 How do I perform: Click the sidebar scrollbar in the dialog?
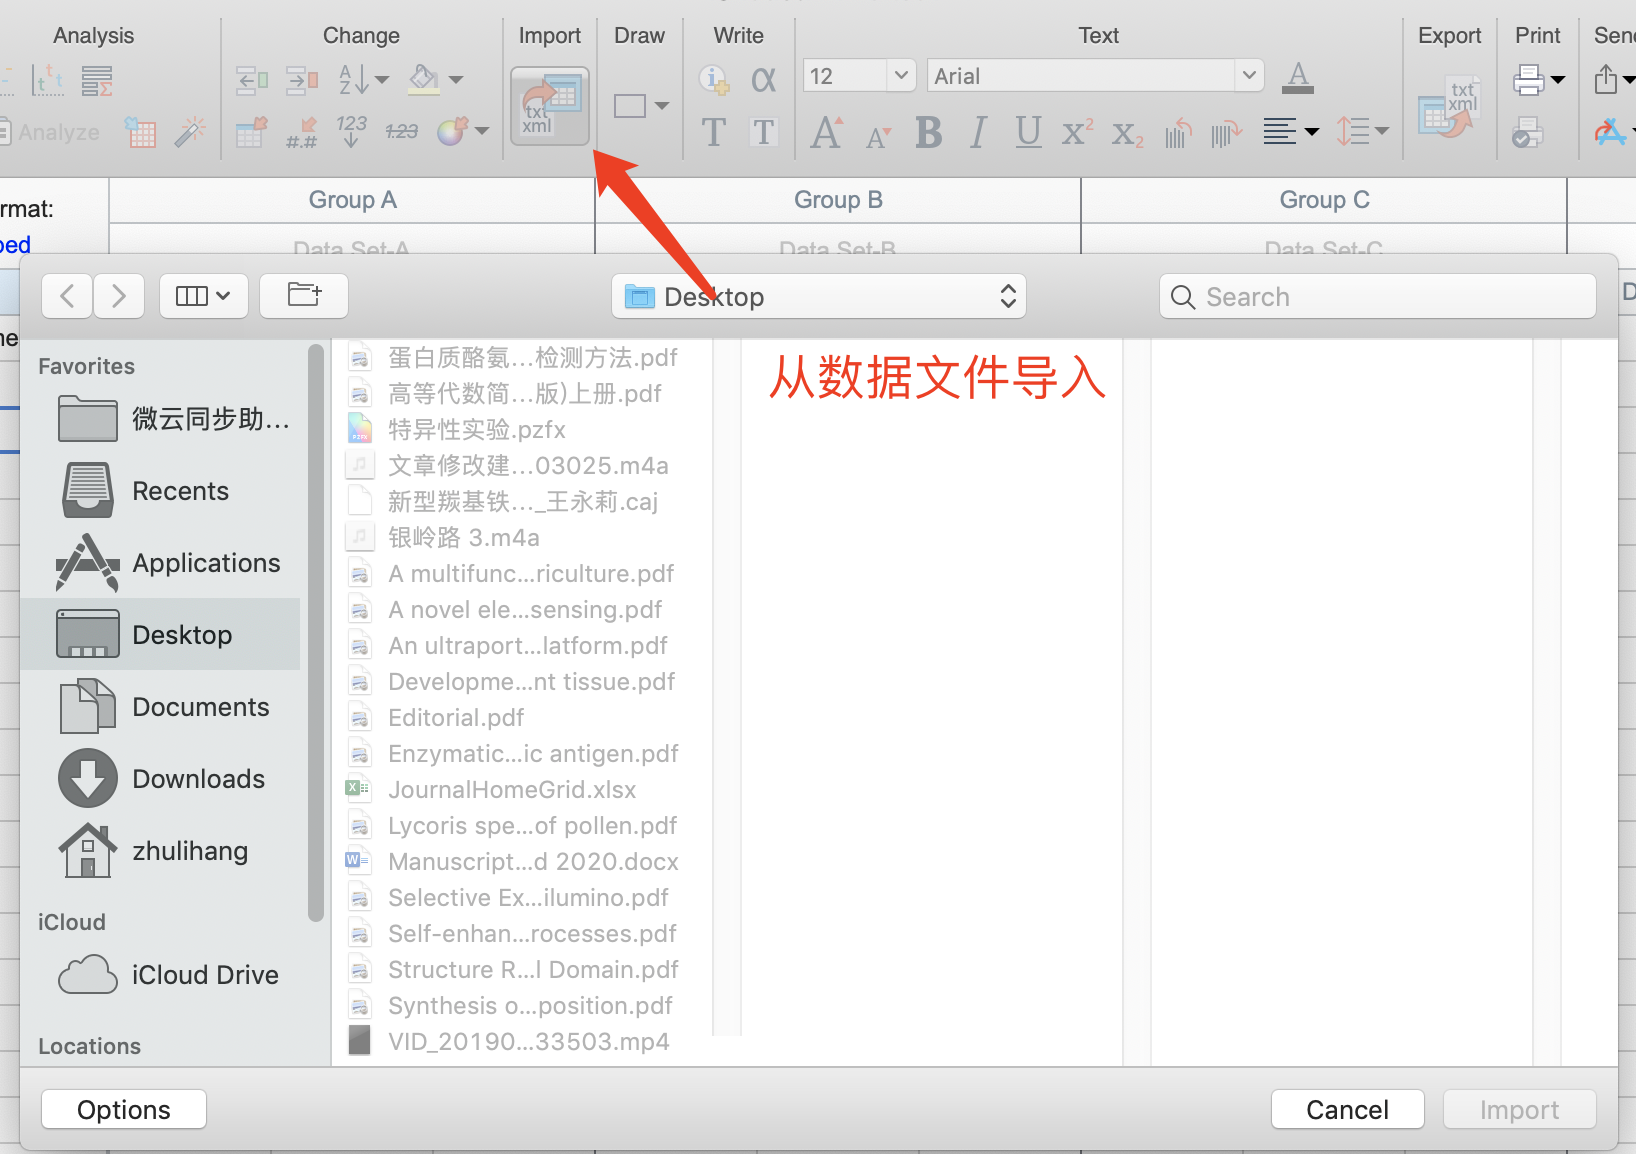(316, 632)
